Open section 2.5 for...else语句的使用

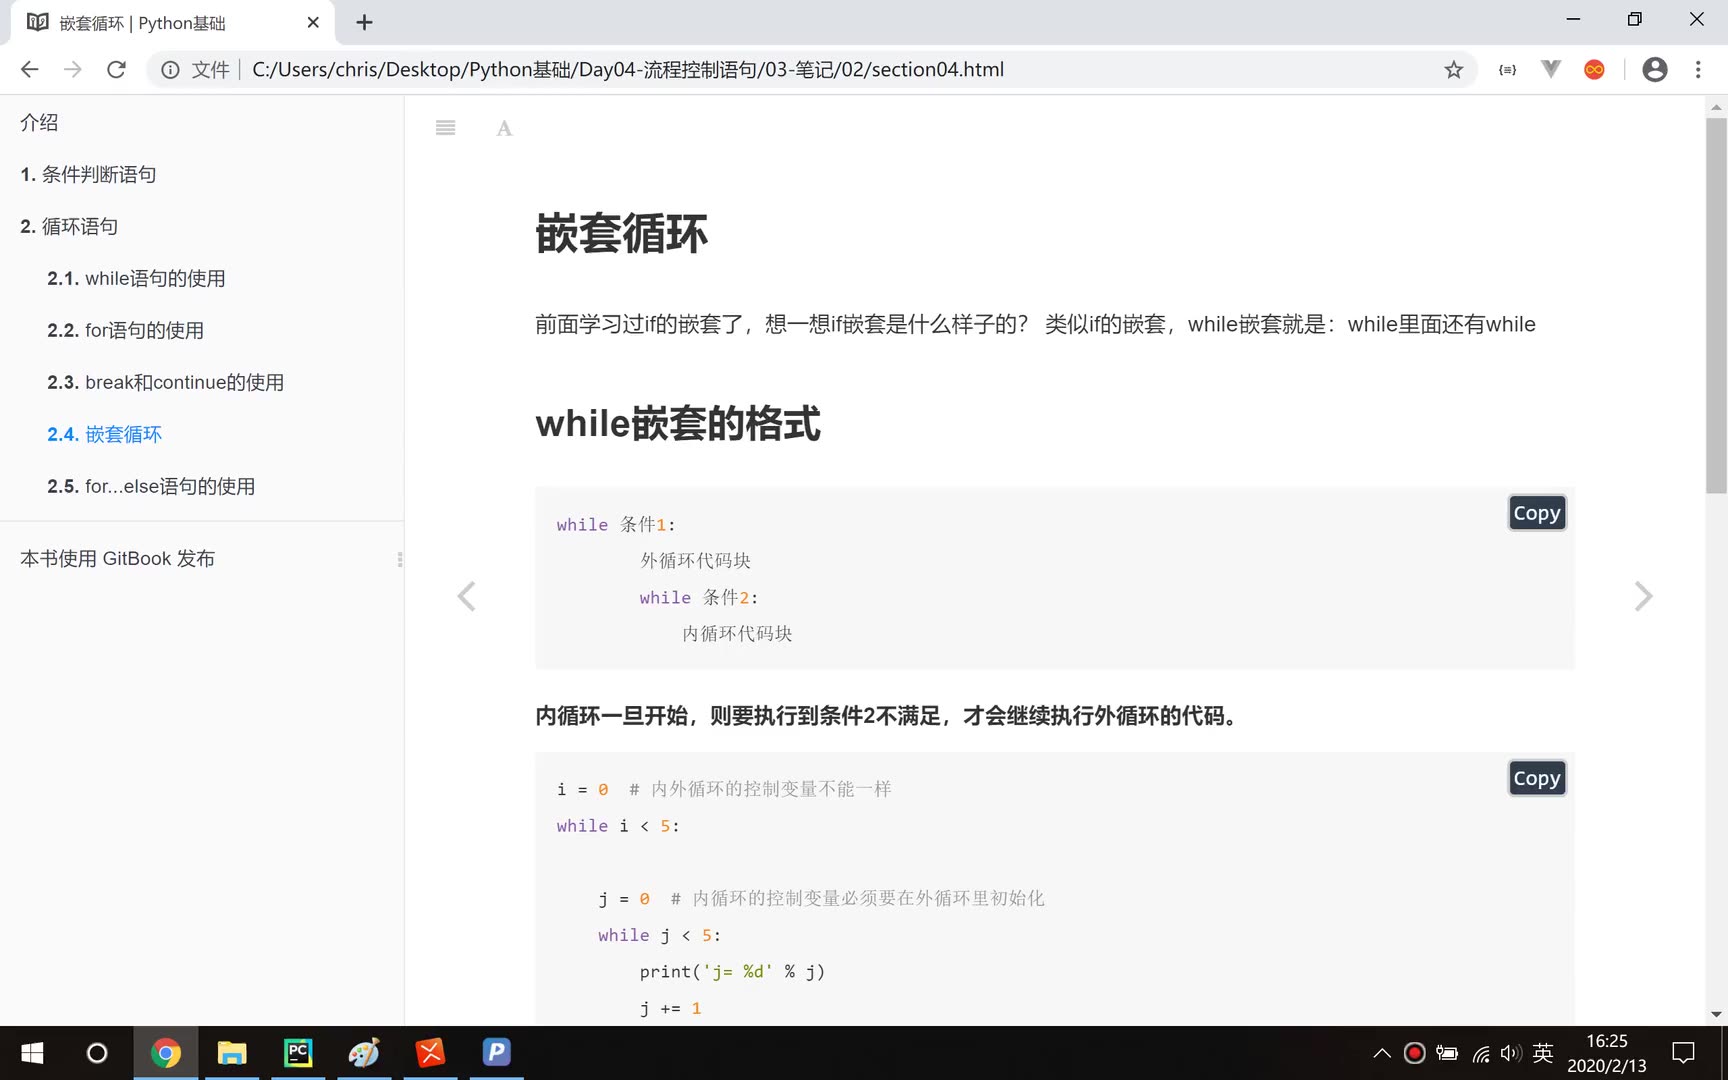point(151,487)
